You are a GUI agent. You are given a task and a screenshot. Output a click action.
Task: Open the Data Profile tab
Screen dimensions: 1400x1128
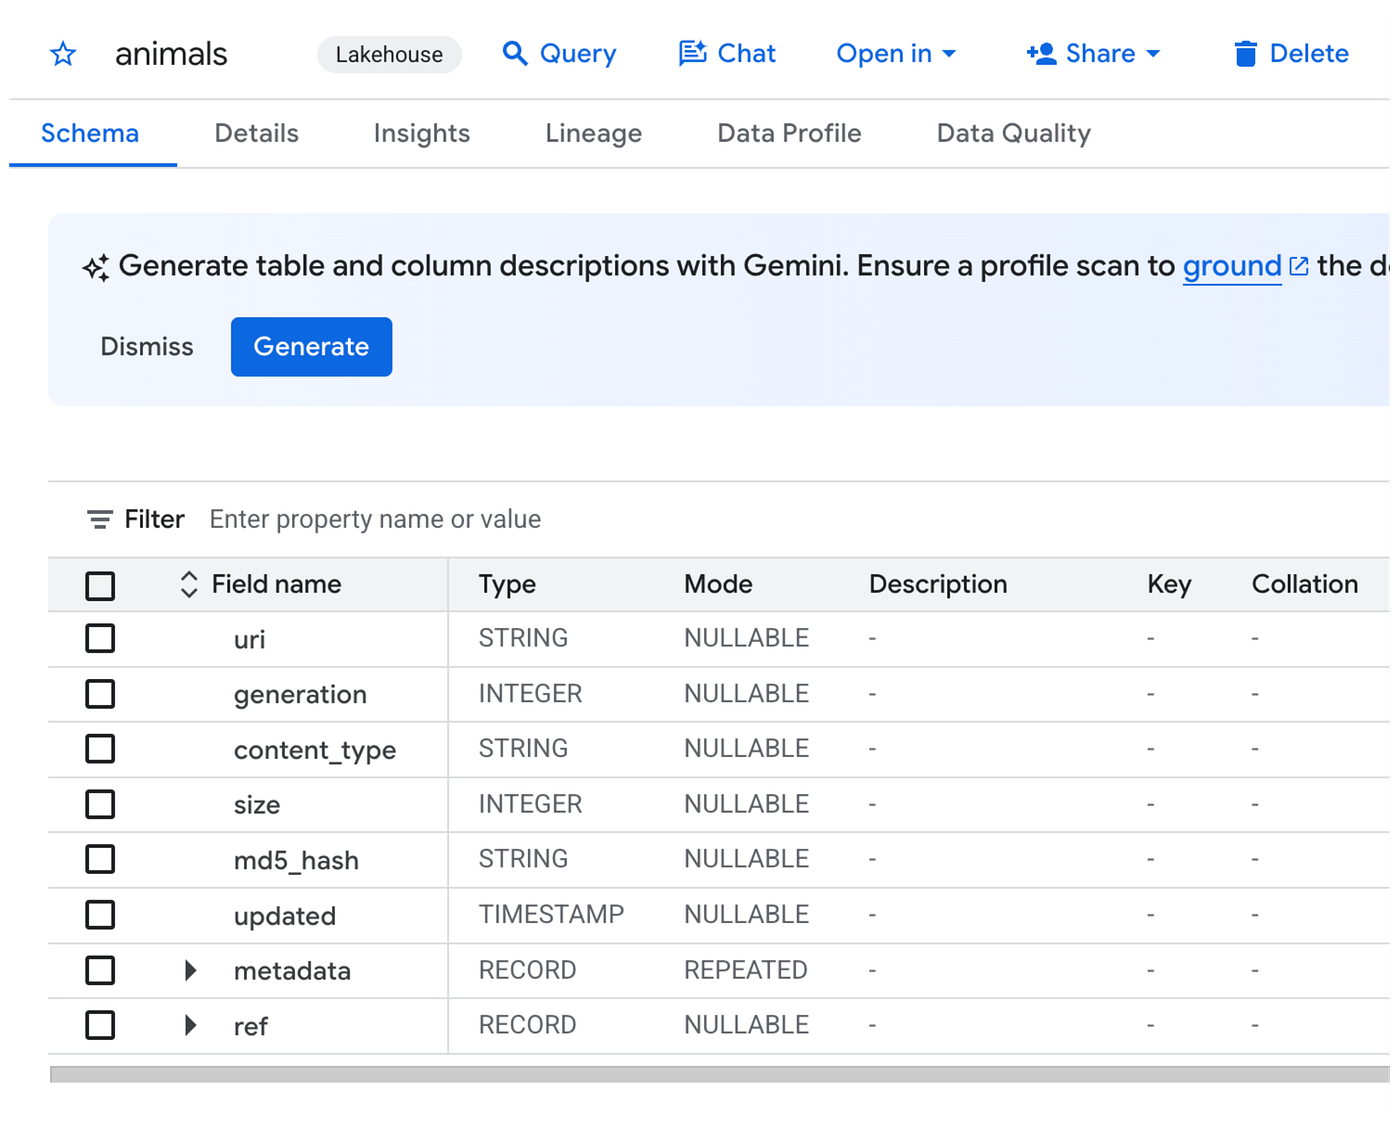(790, 133)
